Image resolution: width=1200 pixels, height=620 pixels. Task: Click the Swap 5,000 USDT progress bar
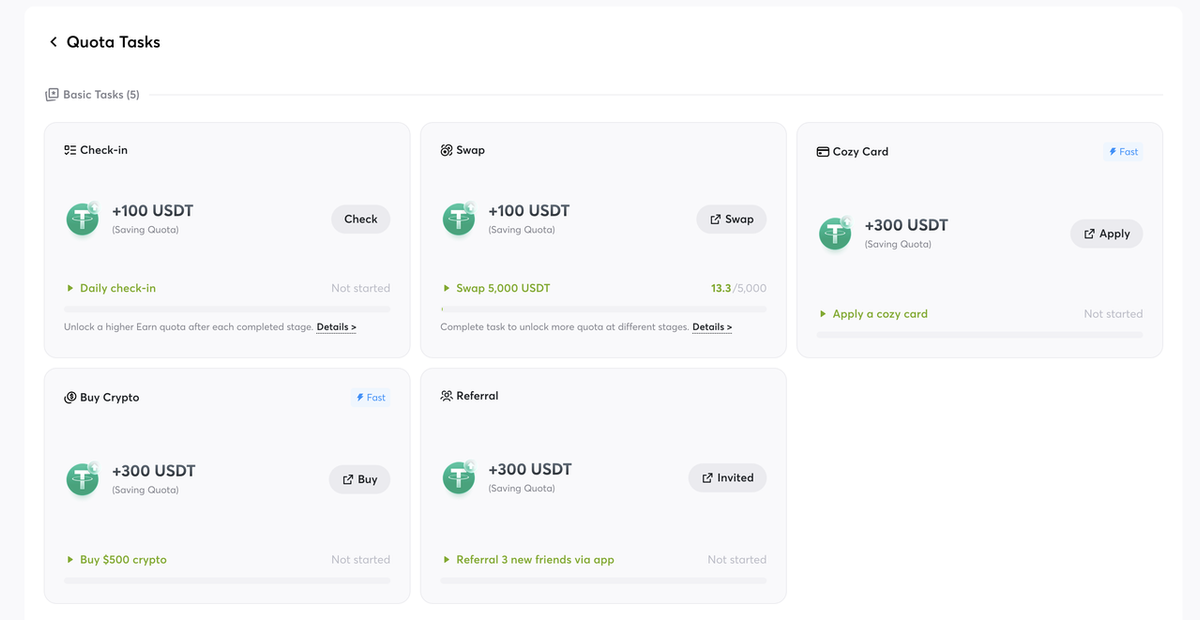click(604, 308)
